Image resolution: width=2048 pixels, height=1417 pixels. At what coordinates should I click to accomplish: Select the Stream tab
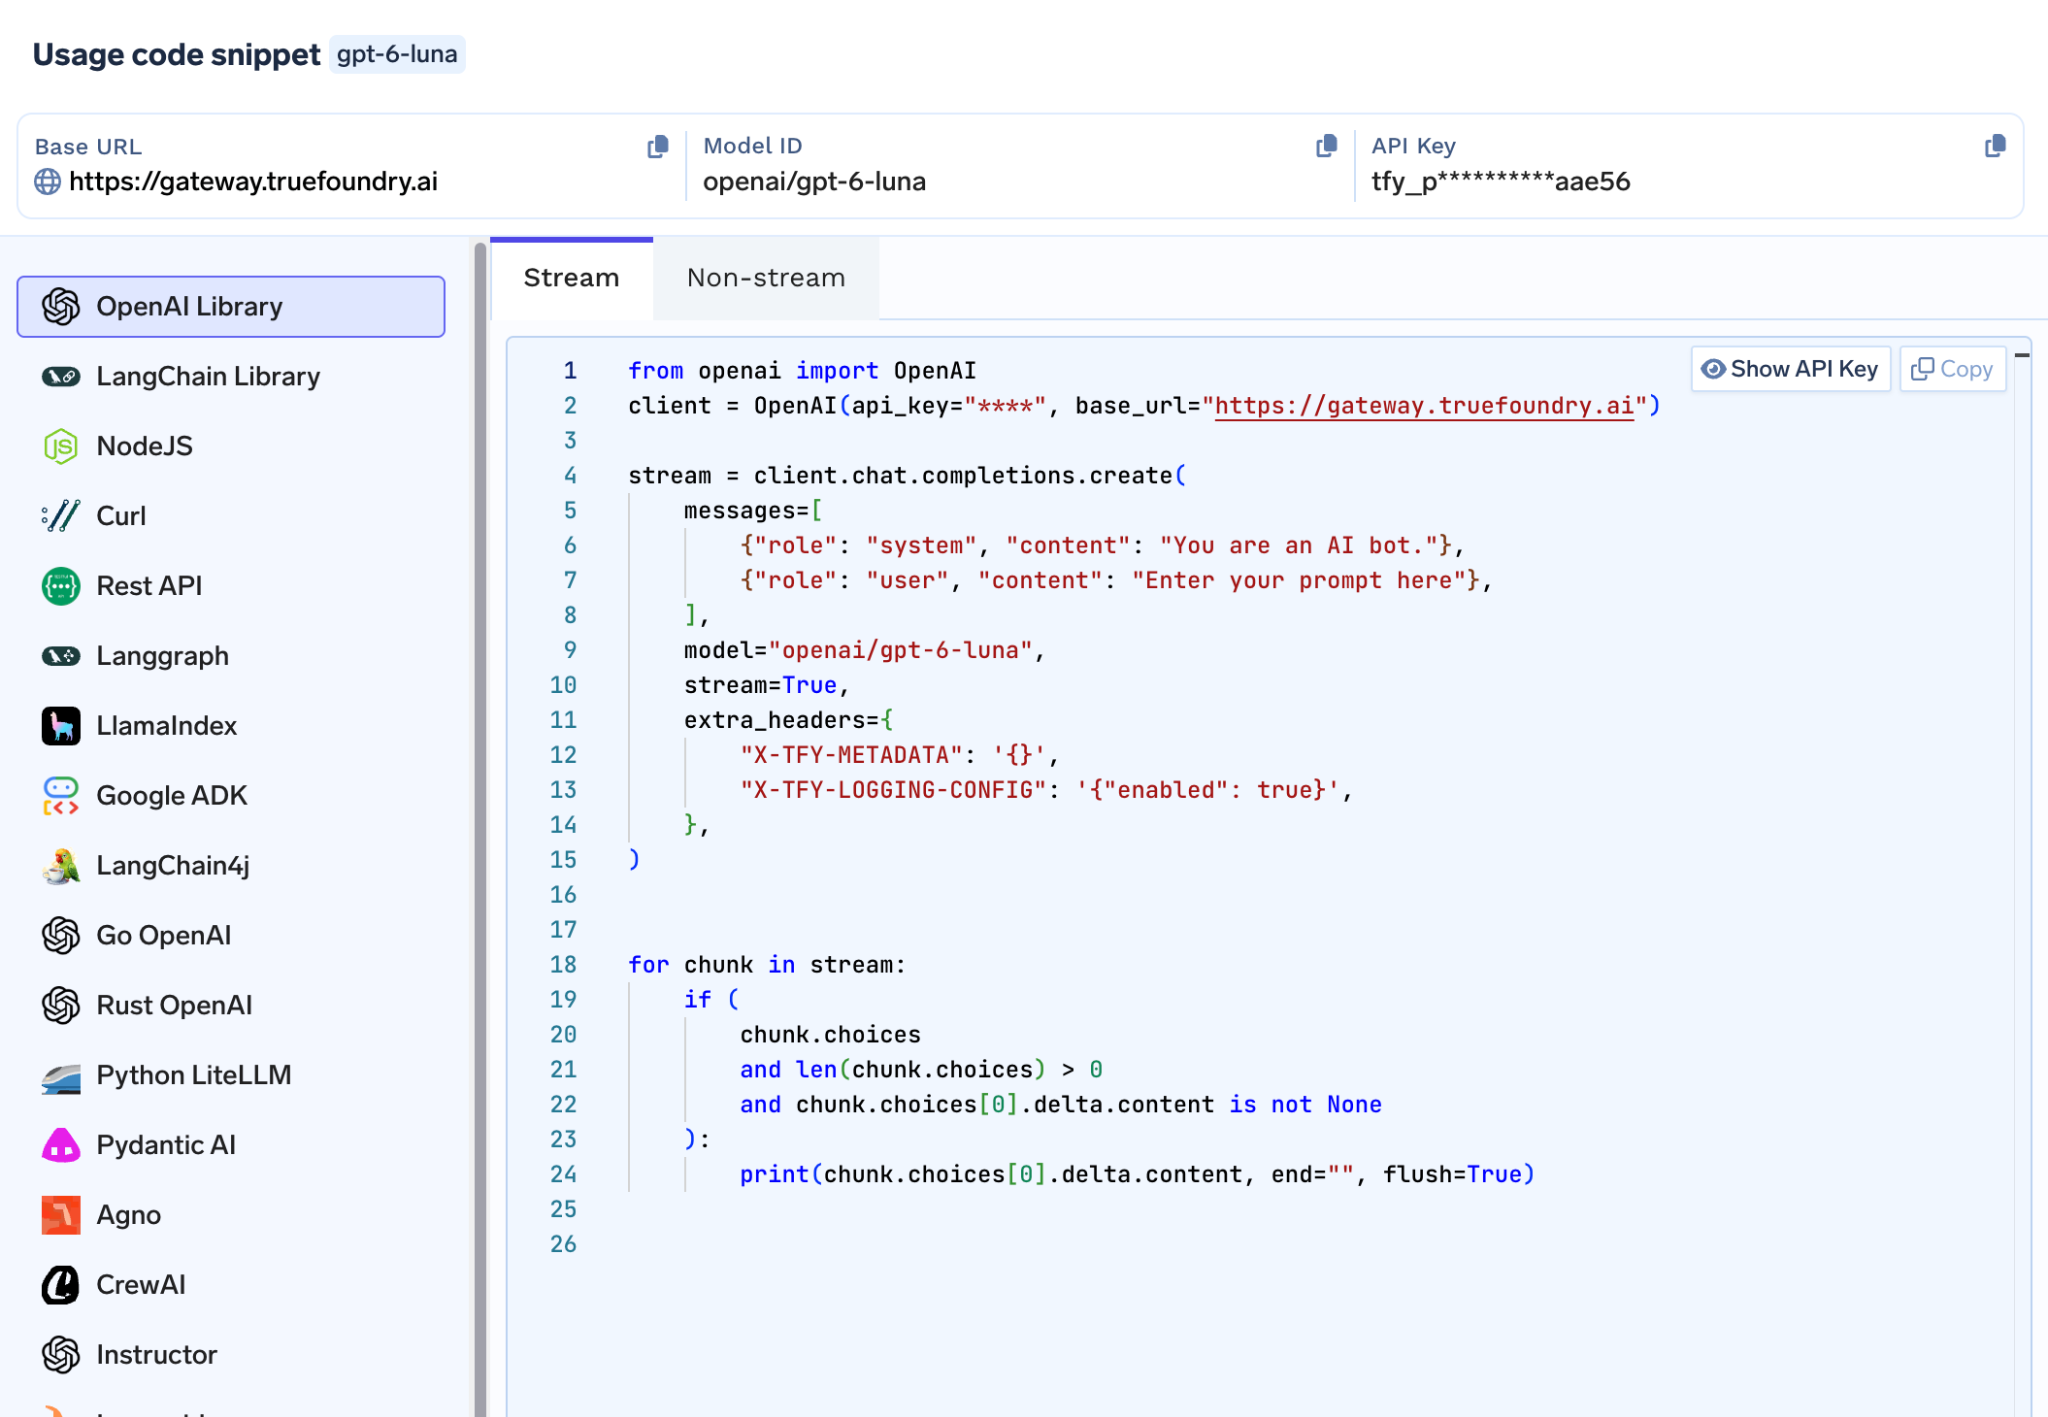point(571,278)
